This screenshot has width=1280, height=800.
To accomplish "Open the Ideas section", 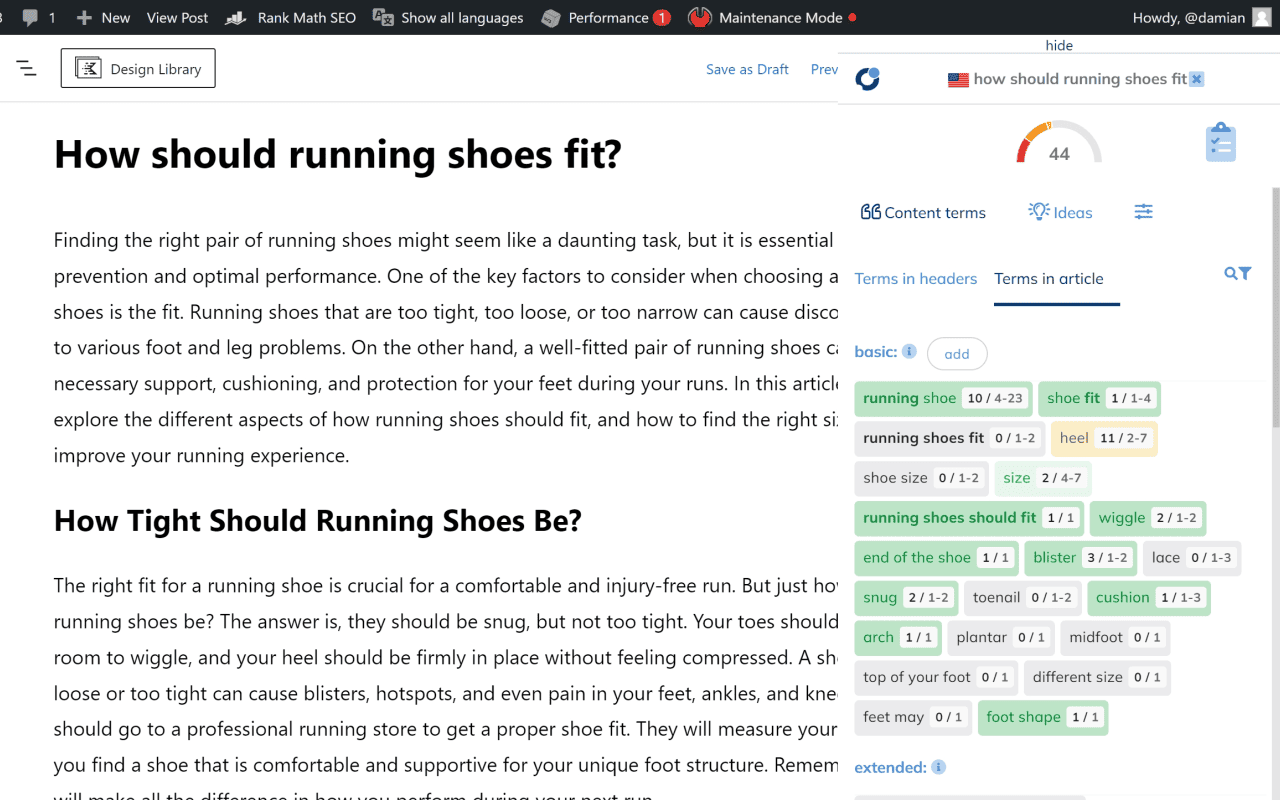I will tap(1060, 212).
